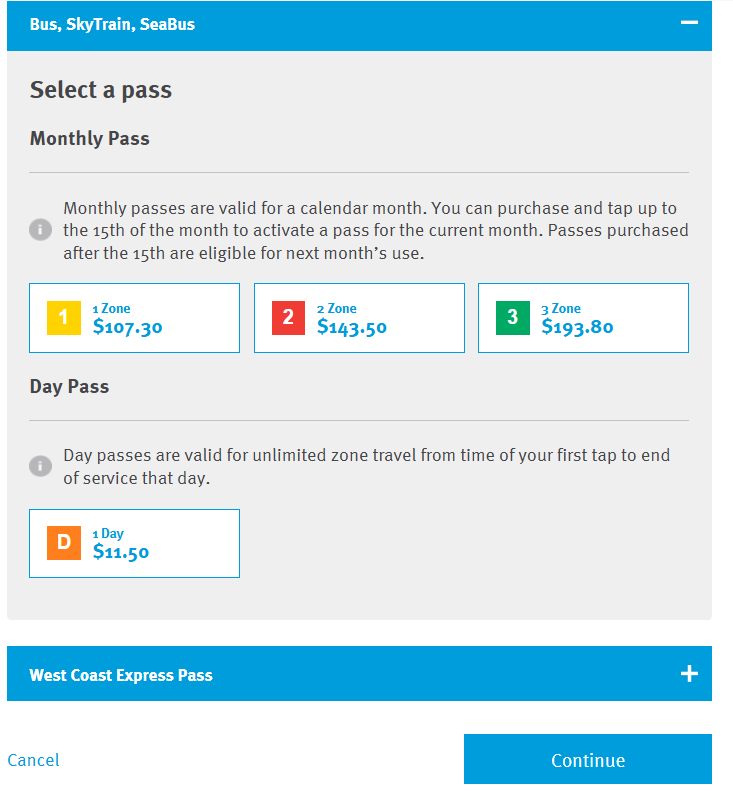This screenshot has width=733, height=797.
Task: Expand the West Coast Express Pass header
Action: click(121, 675)
